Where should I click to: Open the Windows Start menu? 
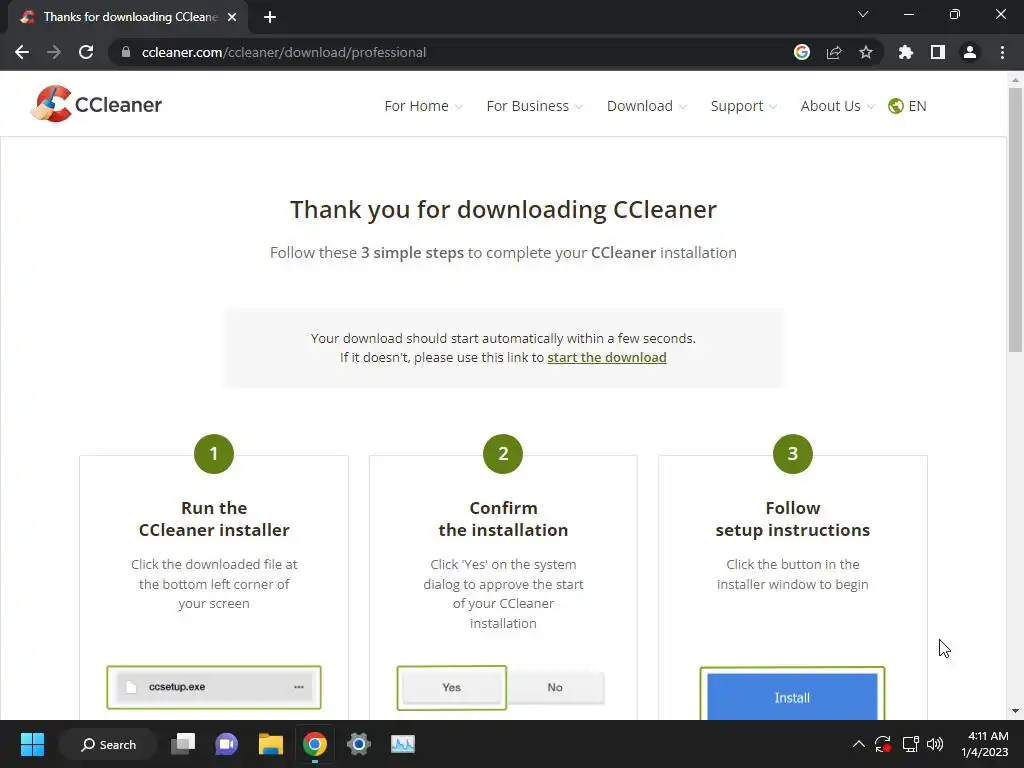point(32,744)
